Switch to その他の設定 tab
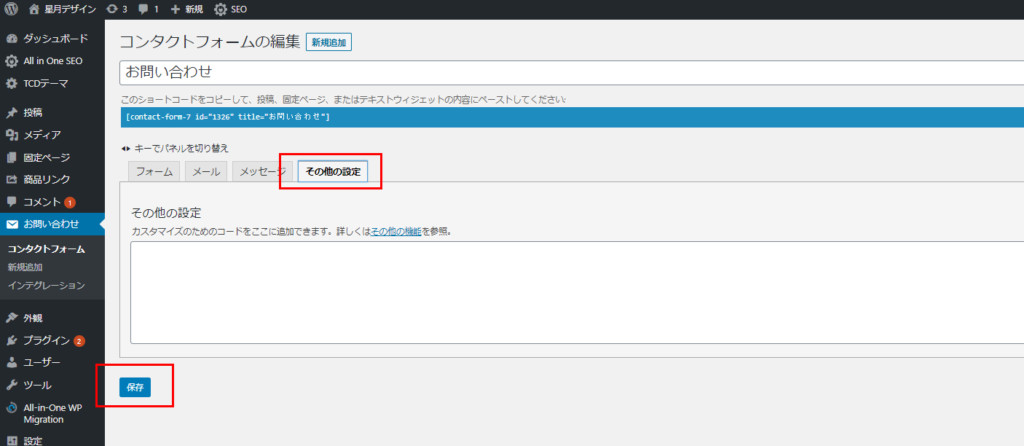1024x446 pixels. 333,172
